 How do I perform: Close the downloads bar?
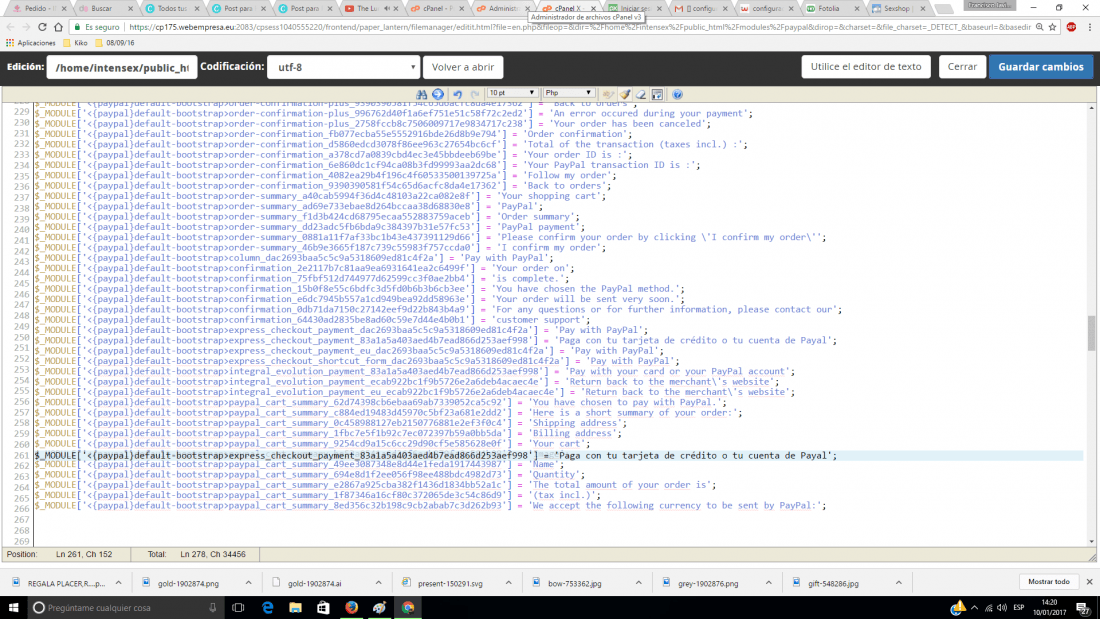(x=1089, y=582)
